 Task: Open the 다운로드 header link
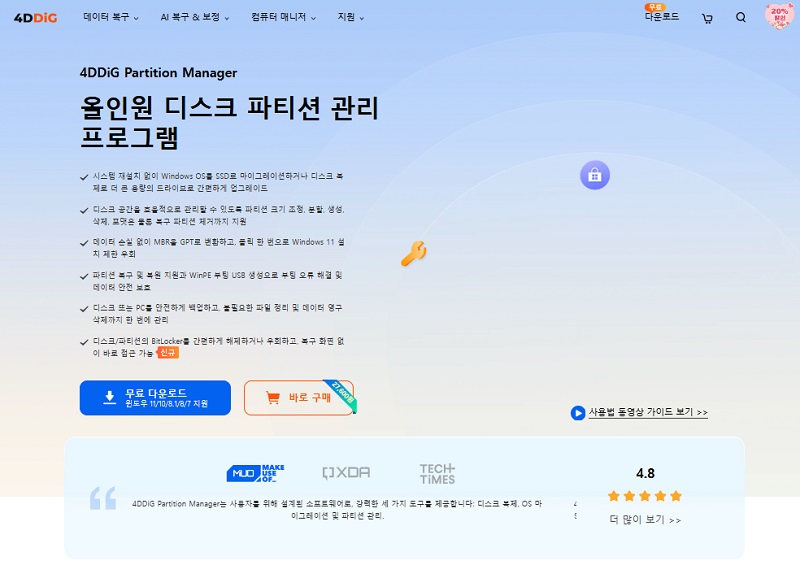[662, 17]
